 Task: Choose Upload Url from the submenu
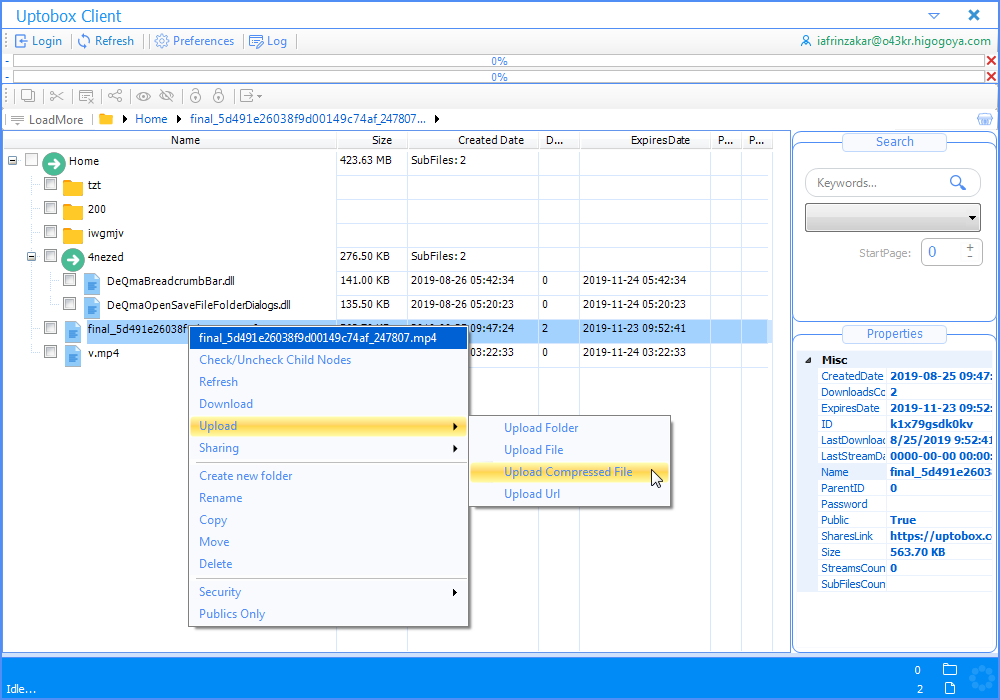click(570, 494)
